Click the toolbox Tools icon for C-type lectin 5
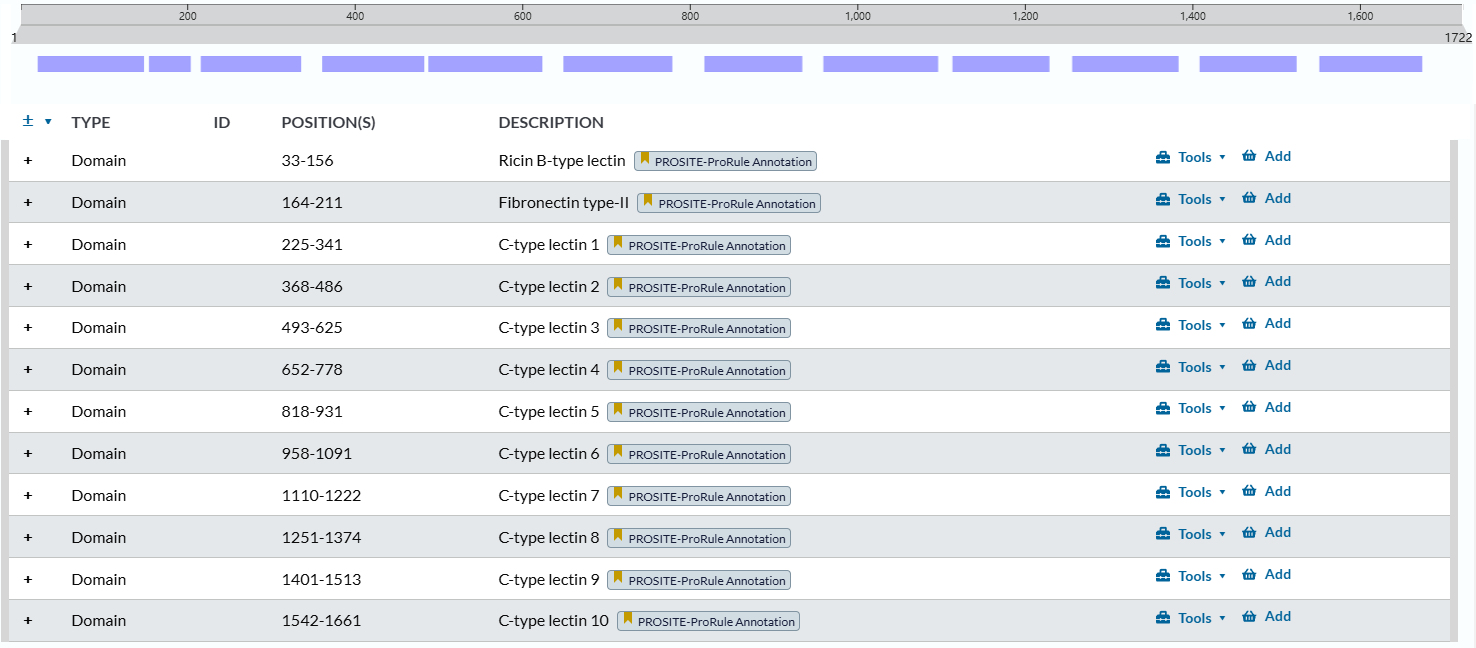The height and width of the screenshot is (648, 1476). tap(1163, 409)
